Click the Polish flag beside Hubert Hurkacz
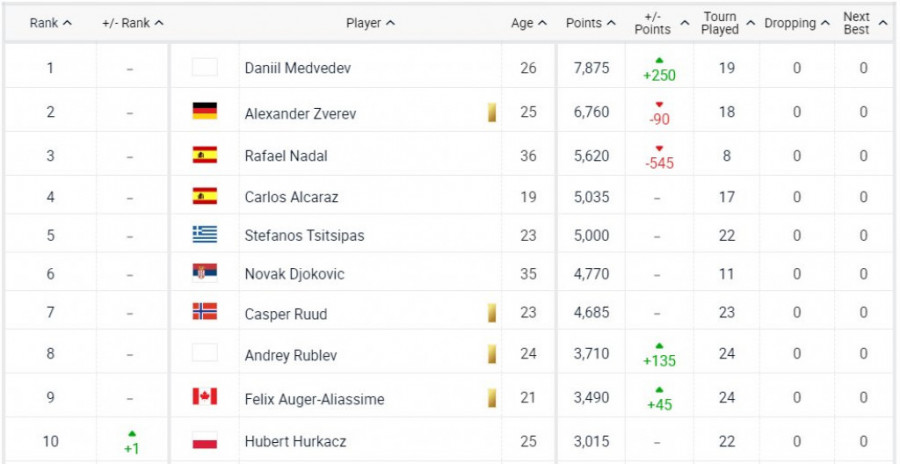Viewport: 900px width, 464px height. 205,440
